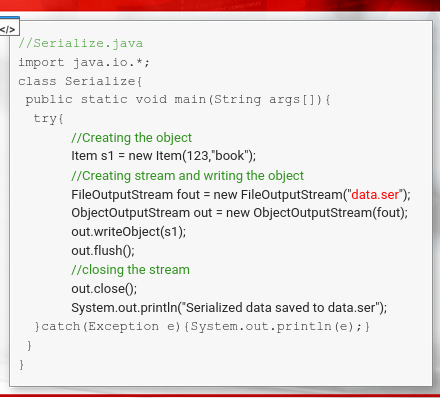This screenshot has height=398, width=440.
Task: Click the out.writeObject(s1) line
Action: point(129,232)
